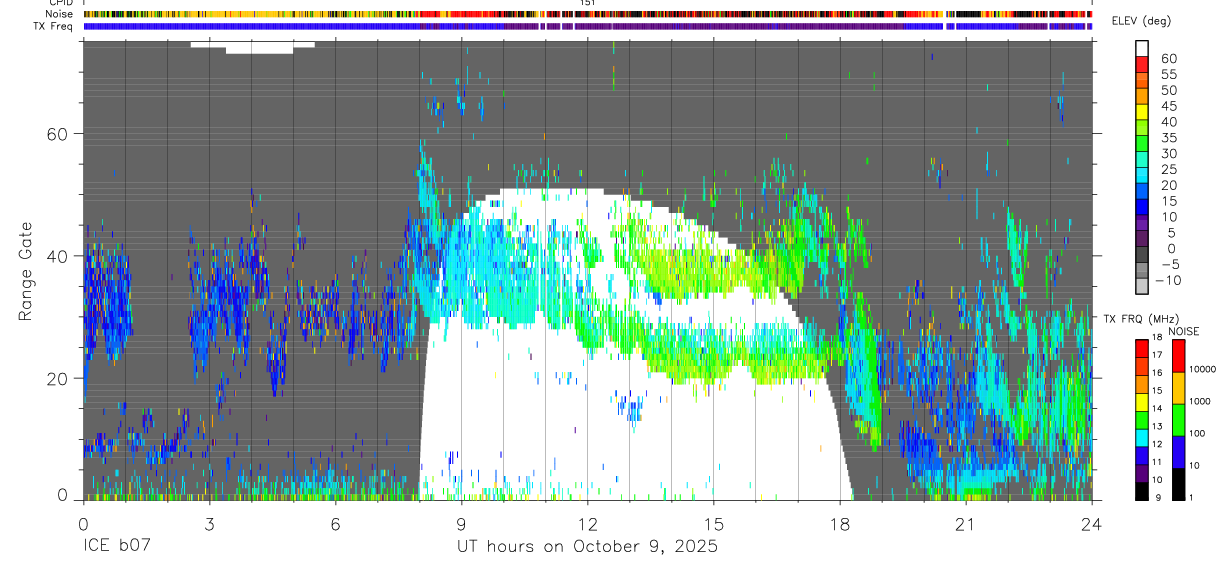Select cyan 12–13 segment in TX FRQ bar
Viewport: 1228px width, 567px height.
pyautogui.click(x=1141, y=438)
